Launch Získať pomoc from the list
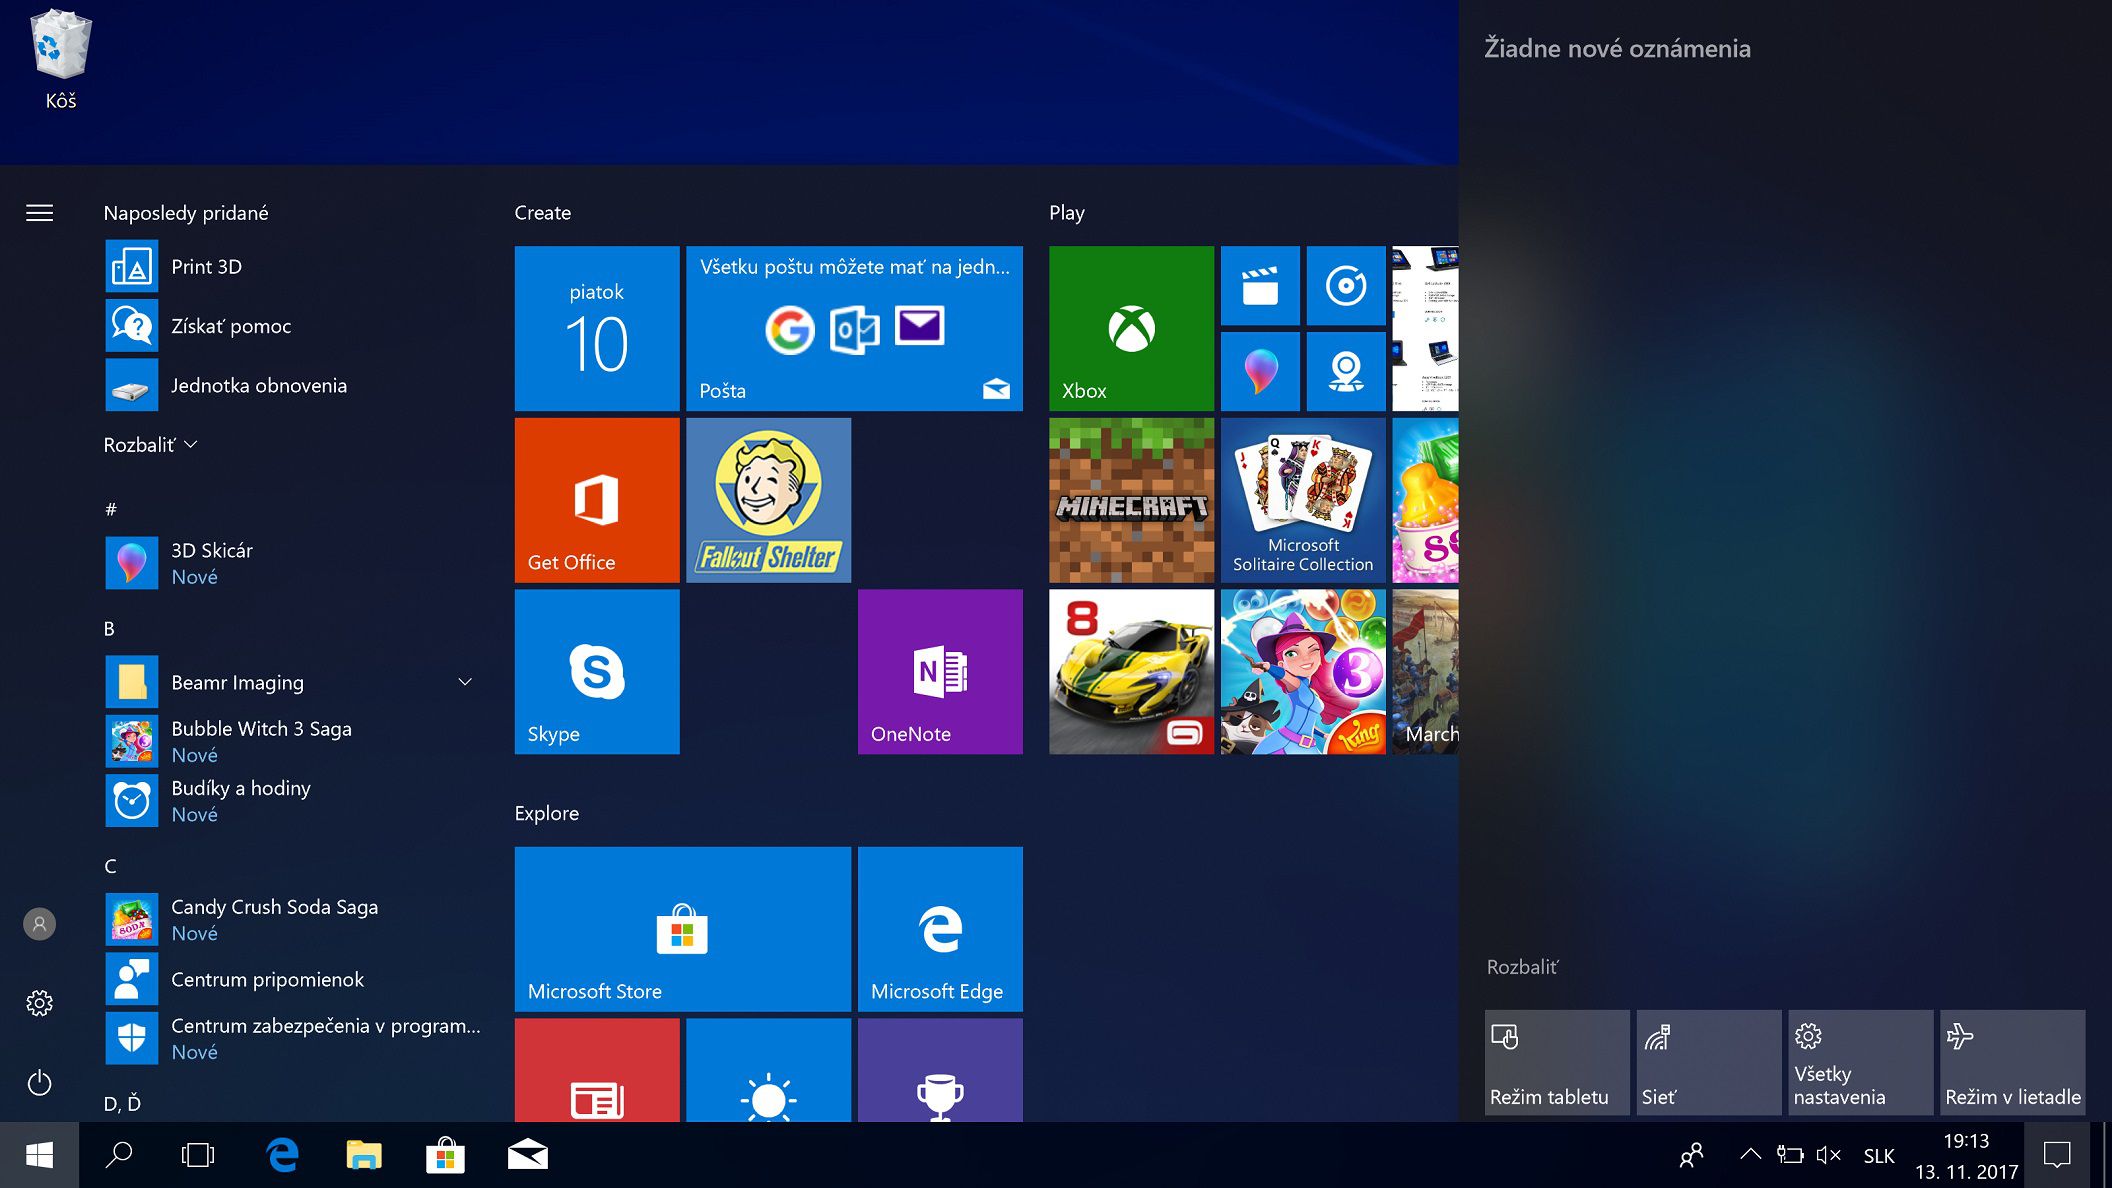This screenshot has width=2112, height=1188. tap(293, 326)
